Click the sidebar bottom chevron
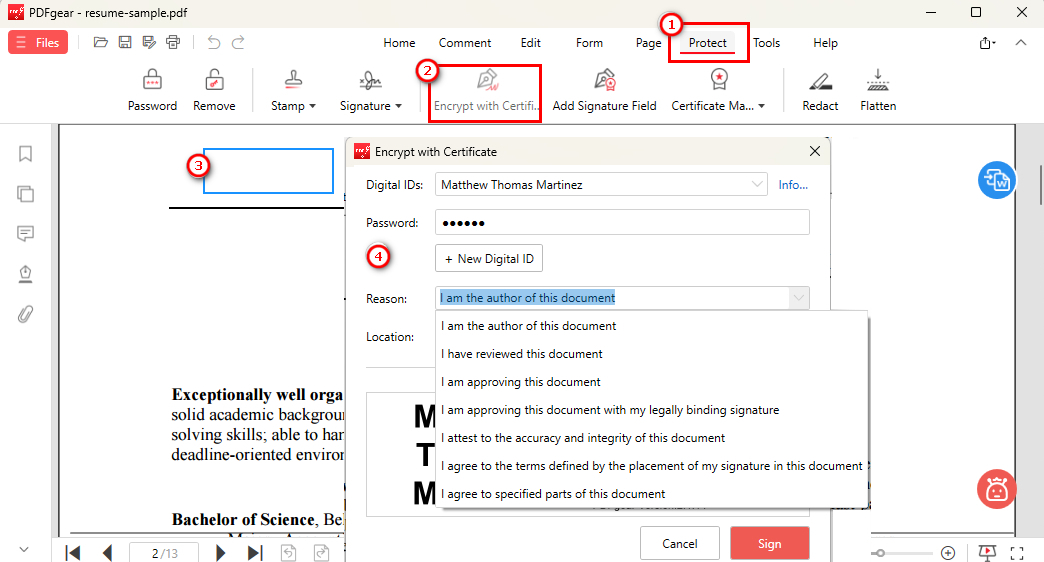Screen dimensions: 1044x562 point(24,550)
